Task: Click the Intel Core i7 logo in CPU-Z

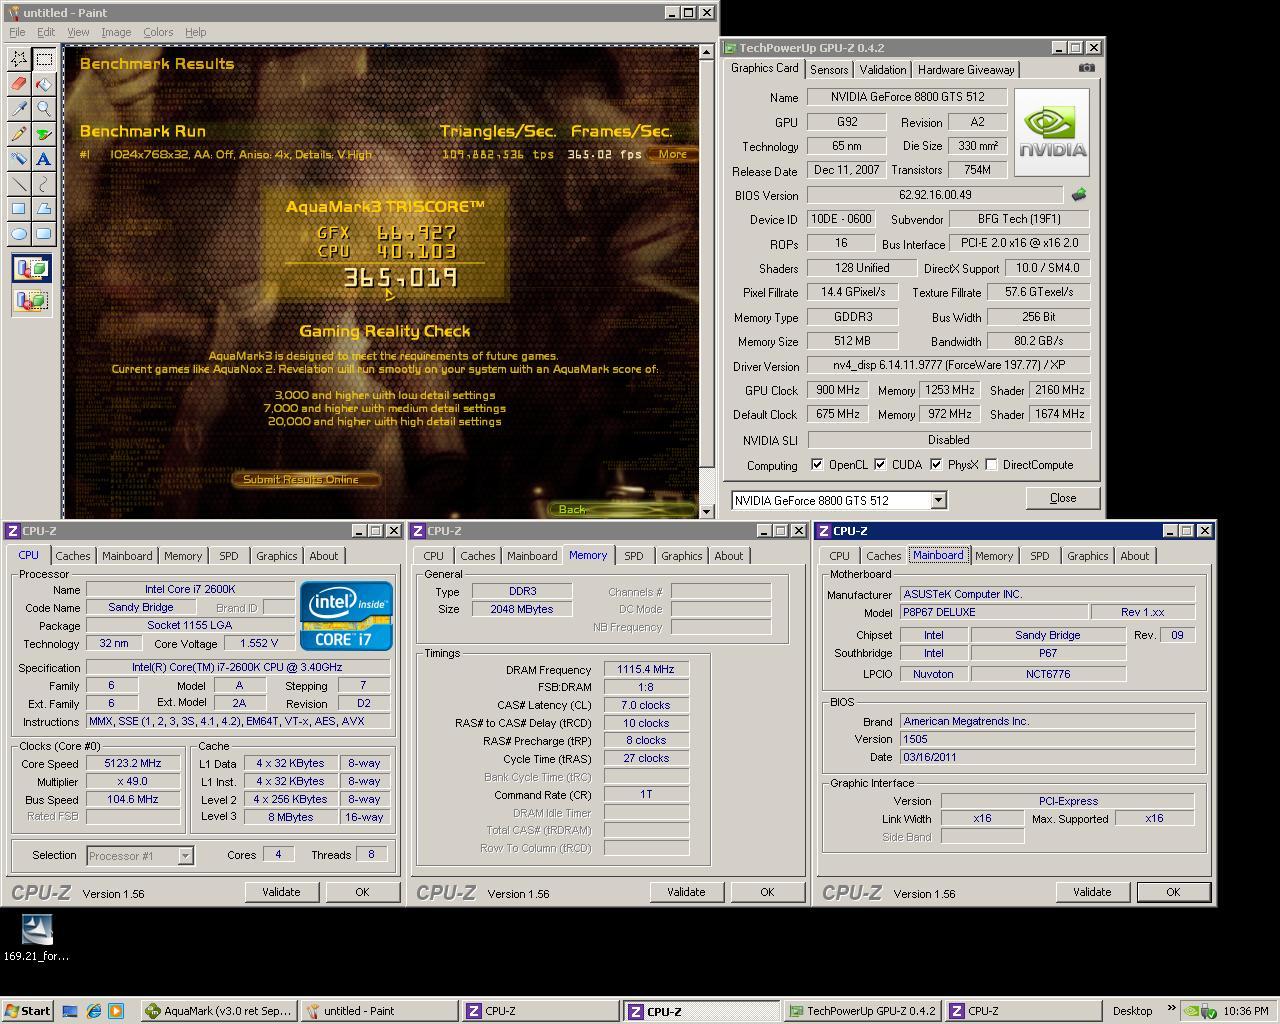Action: (346, 616)
